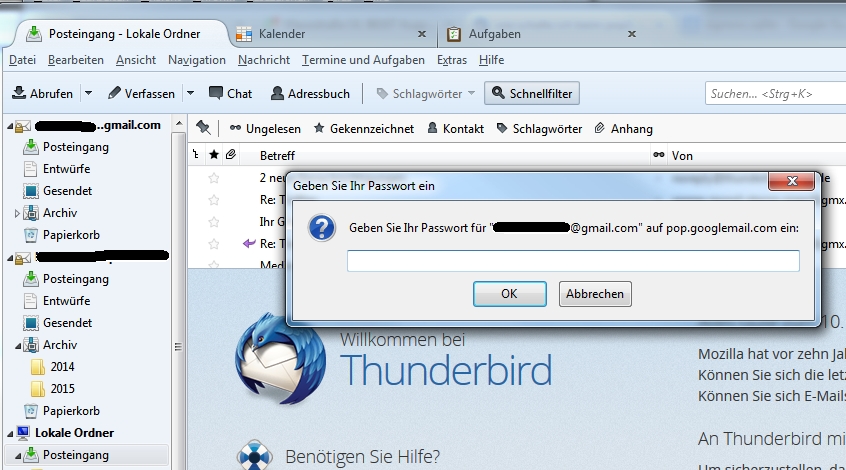This screenshot has width=846, height=470.
Task: Select Papierkorb under the gmail.com account
Action: point(71,235)
